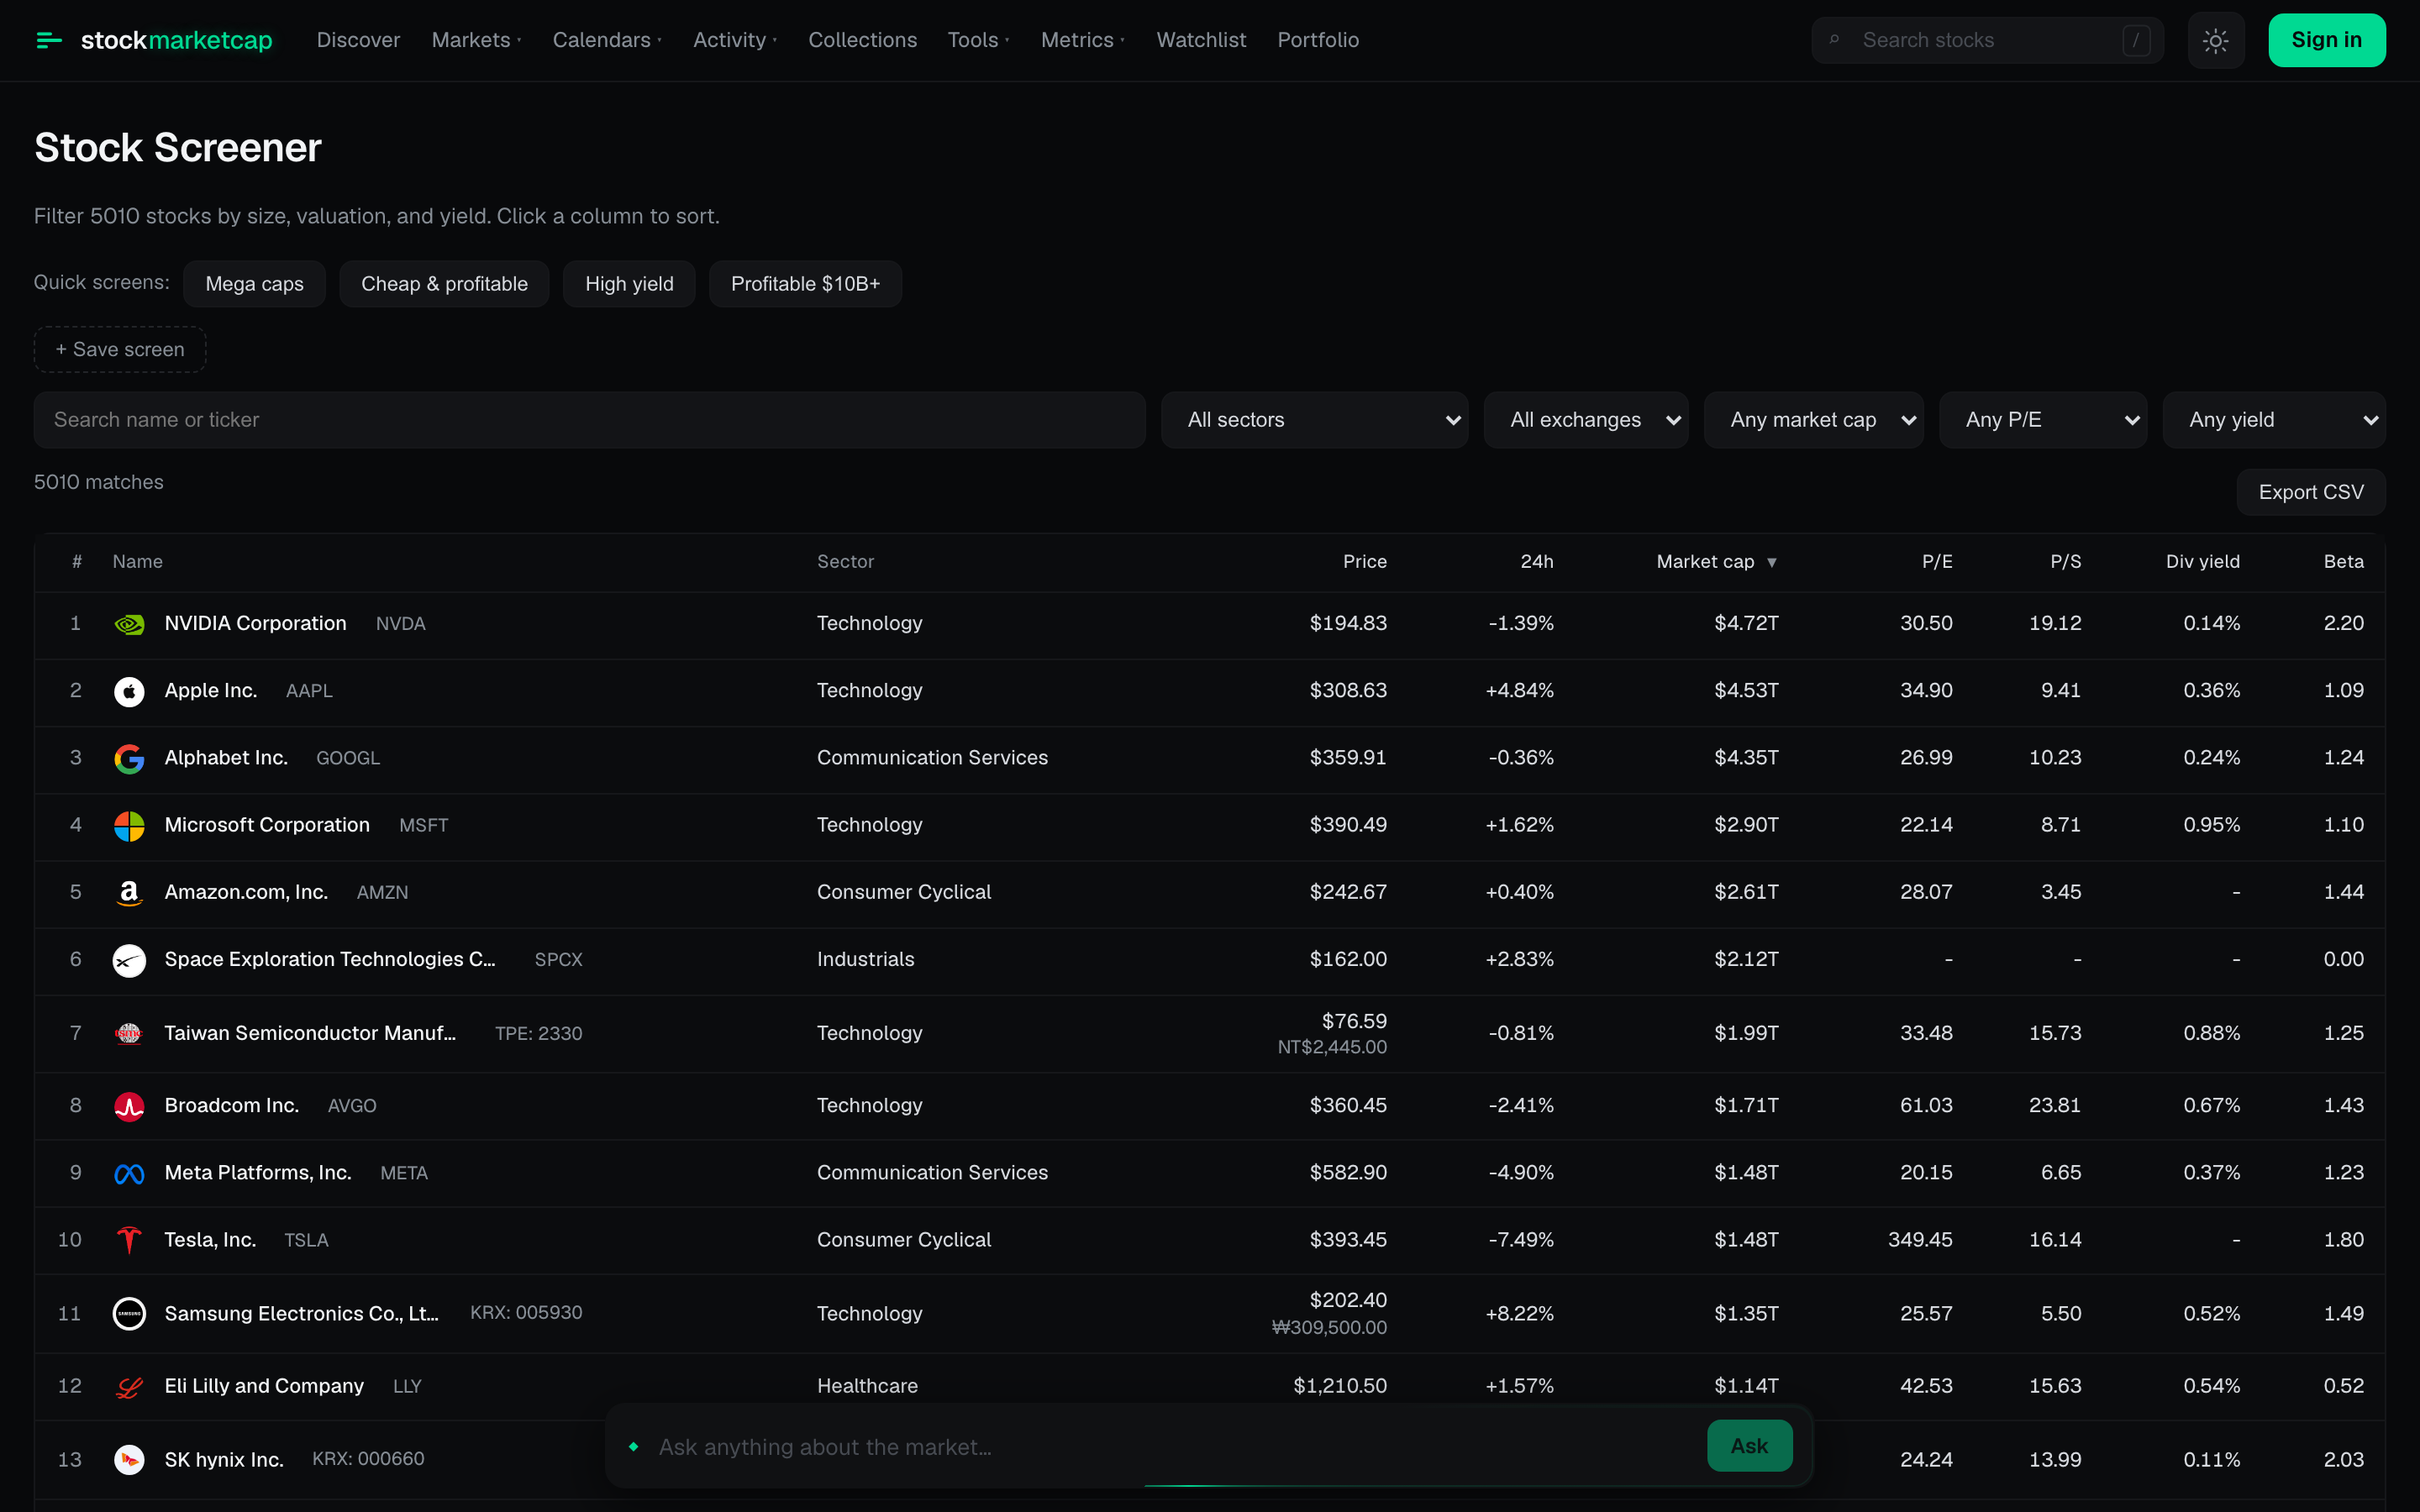This screenshot has height=1512, width=2420.
Task: Click the Save screen button
Action: (120, 349)
